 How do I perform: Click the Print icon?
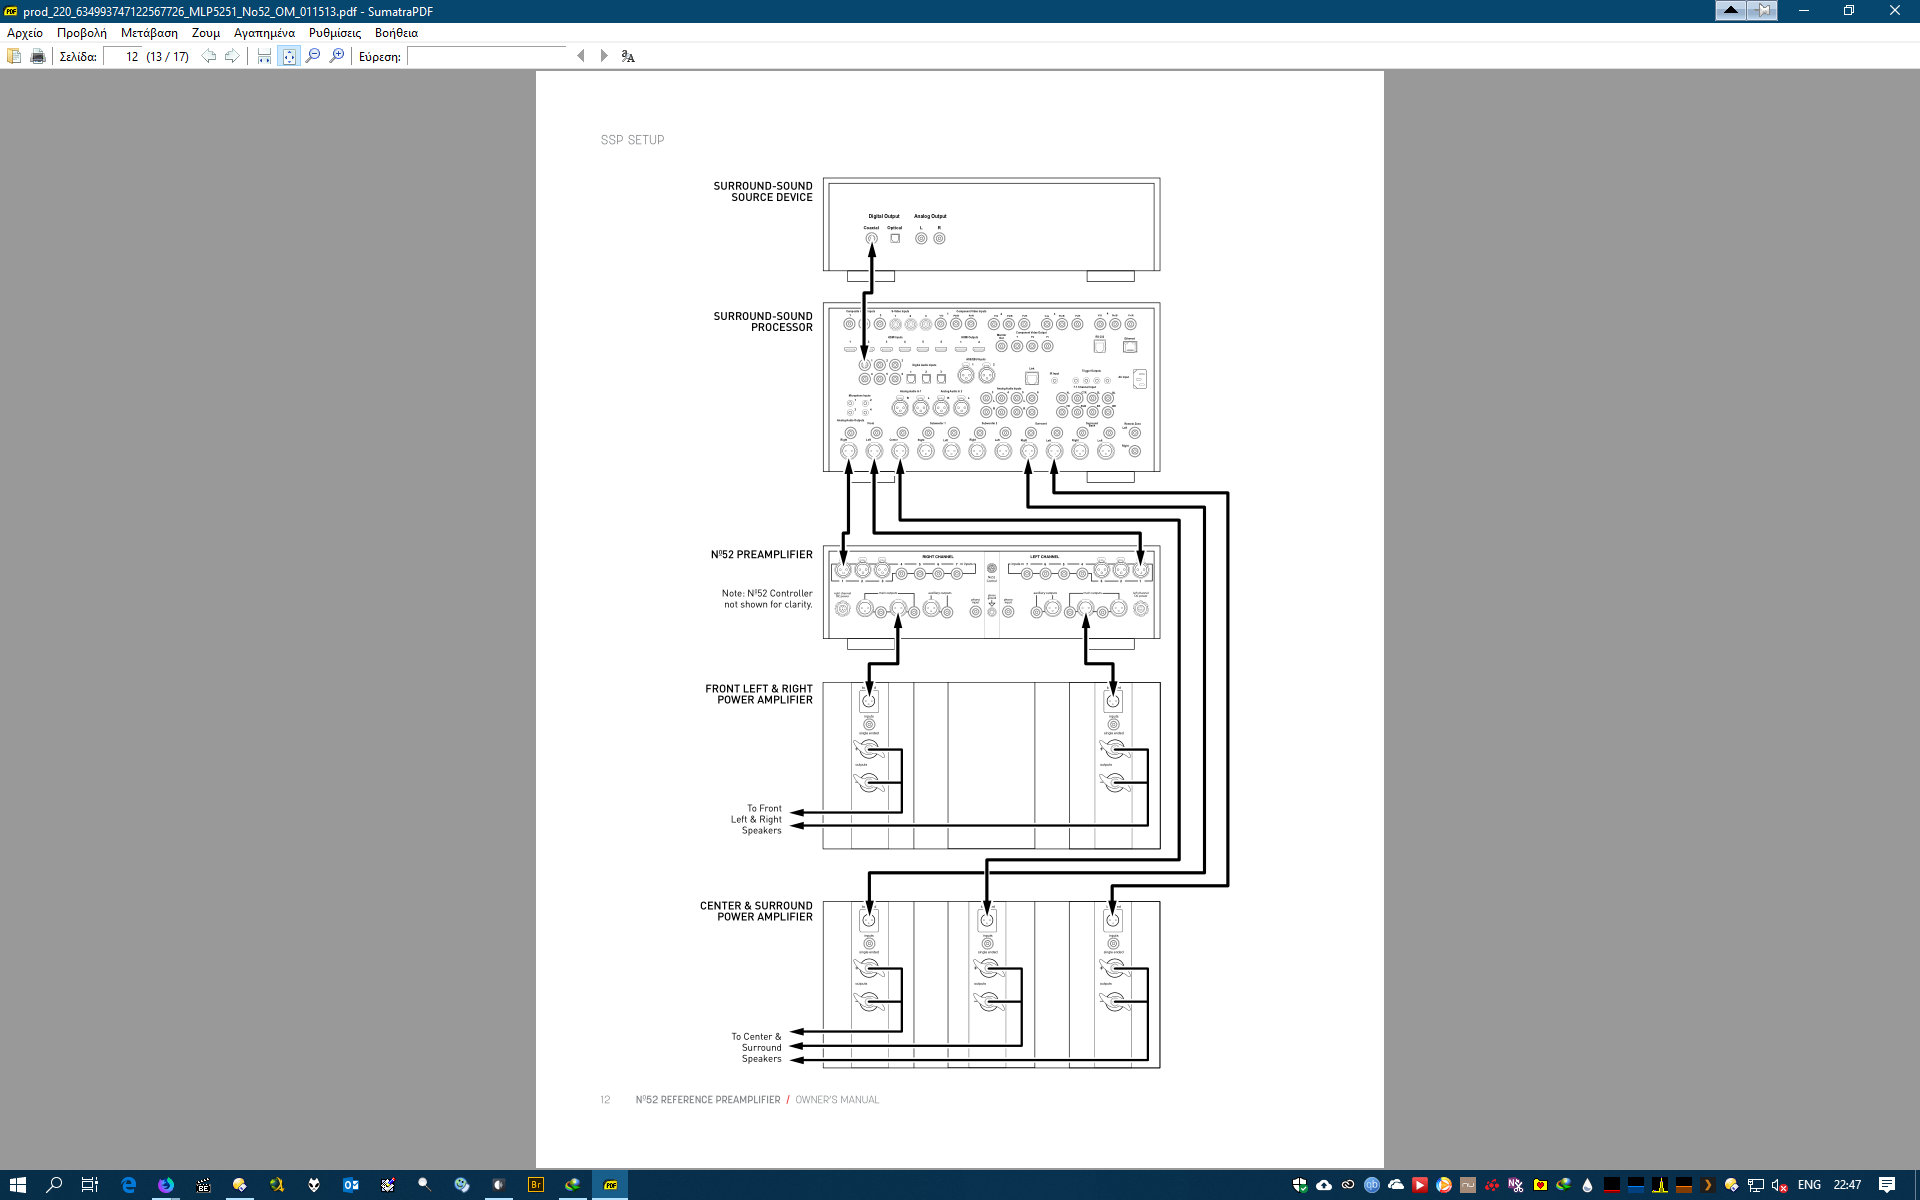(x=38, y=56)
